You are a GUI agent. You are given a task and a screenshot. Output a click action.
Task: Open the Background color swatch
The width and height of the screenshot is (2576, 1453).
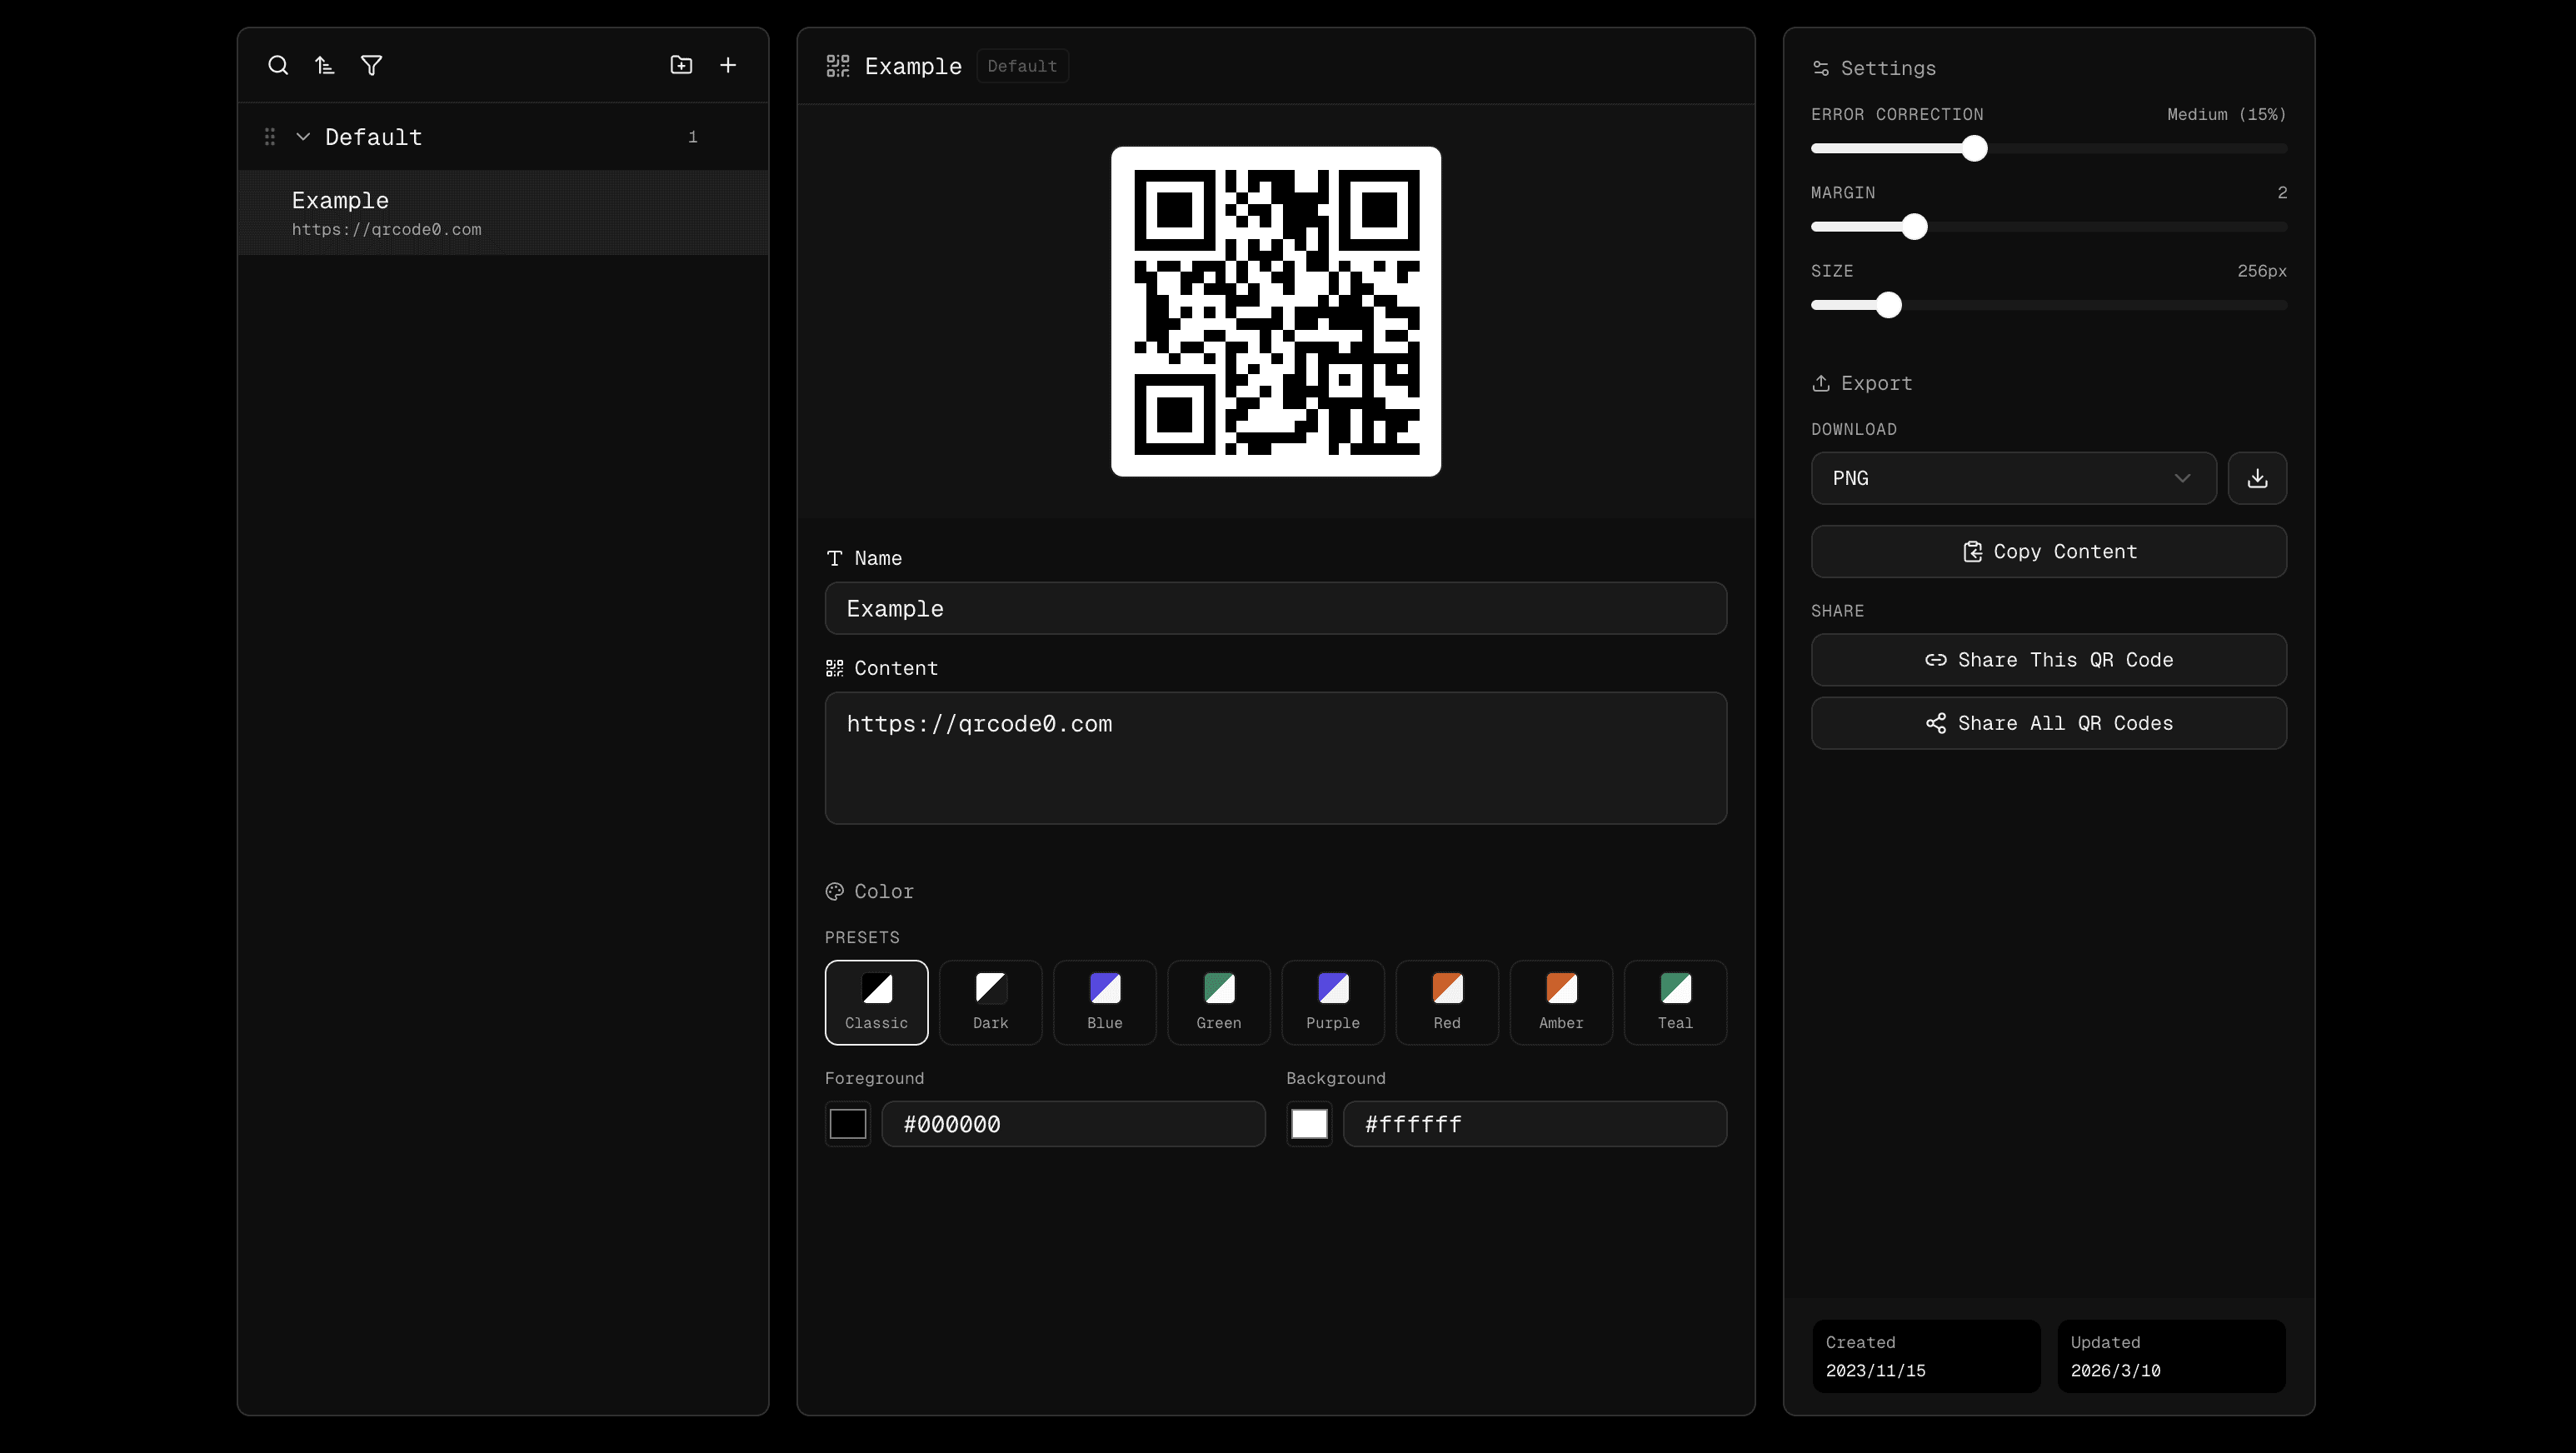1309,1124
